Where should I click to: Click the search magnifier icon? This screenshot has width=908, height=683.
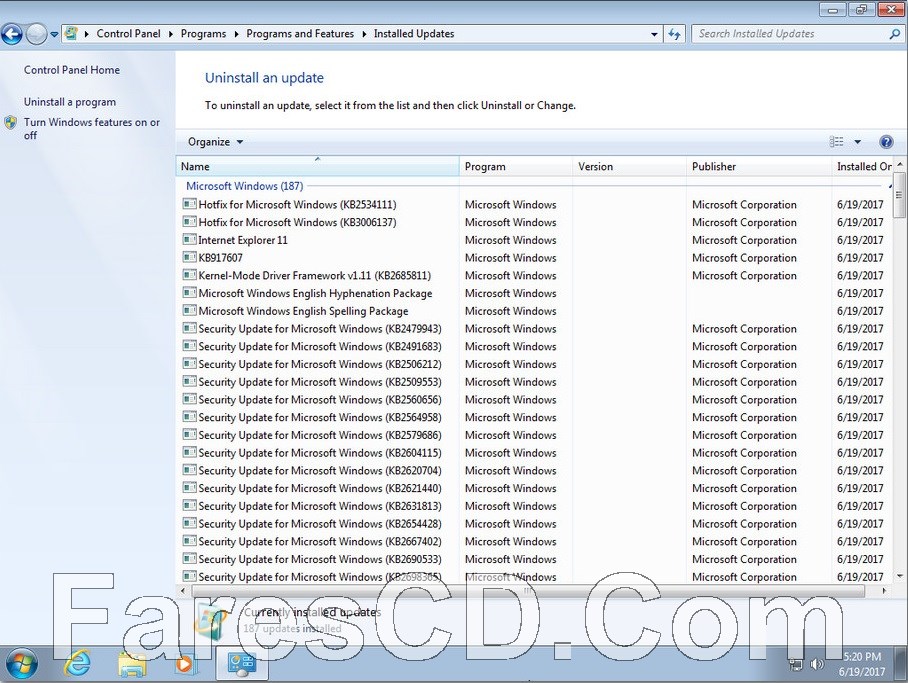(x=894, y=34)
